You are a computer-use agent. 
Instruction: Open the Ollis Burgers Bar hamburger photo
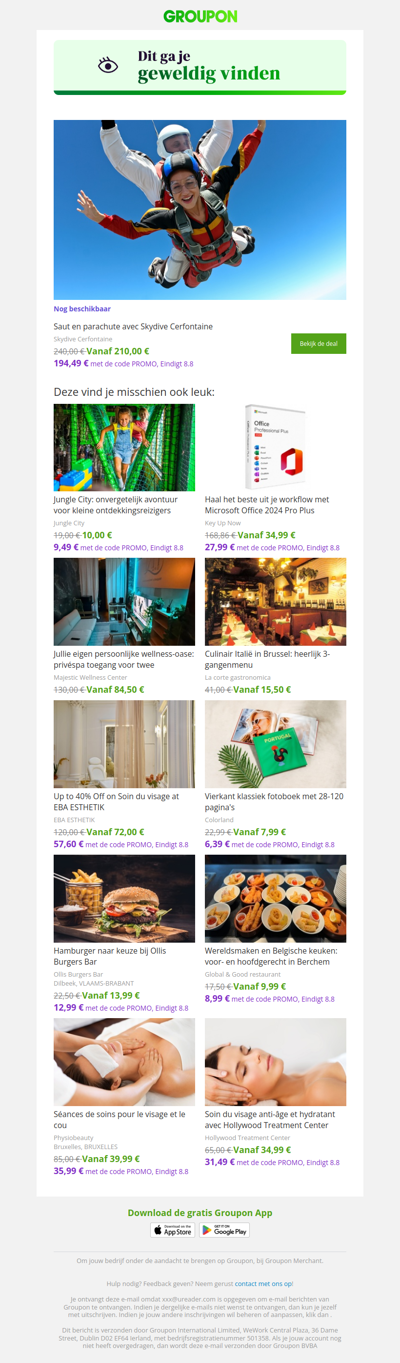(124, 898)
